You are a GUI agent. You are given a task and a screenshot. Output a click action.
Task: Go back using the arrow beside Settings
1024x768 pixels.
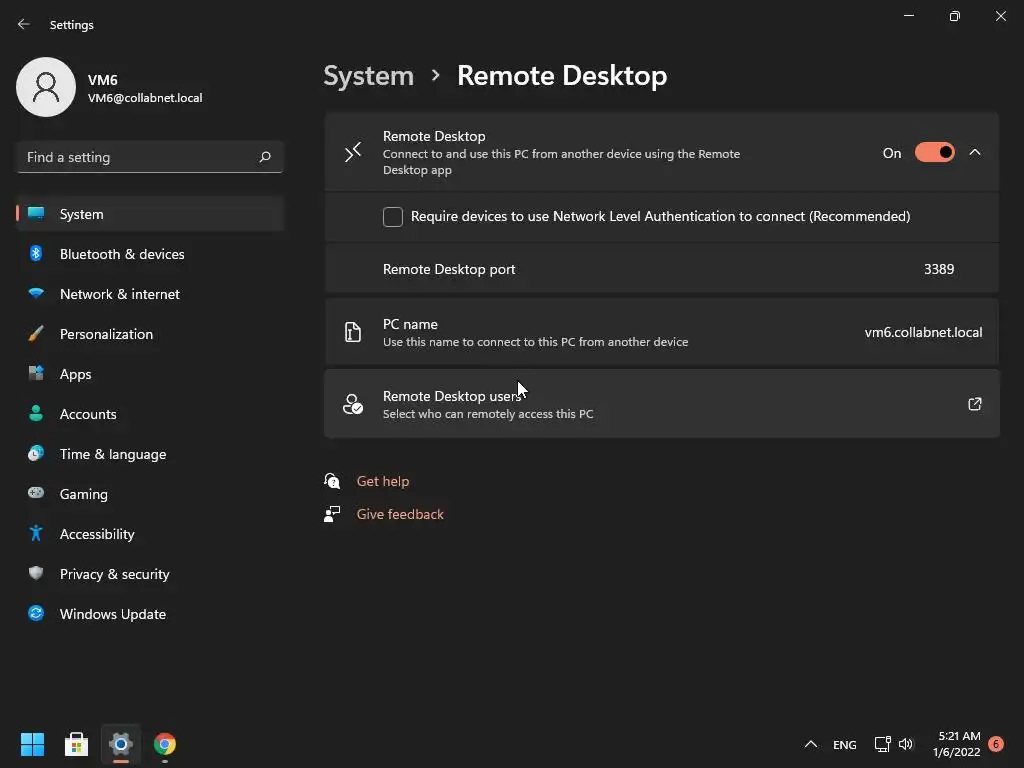tap(24, 24)
